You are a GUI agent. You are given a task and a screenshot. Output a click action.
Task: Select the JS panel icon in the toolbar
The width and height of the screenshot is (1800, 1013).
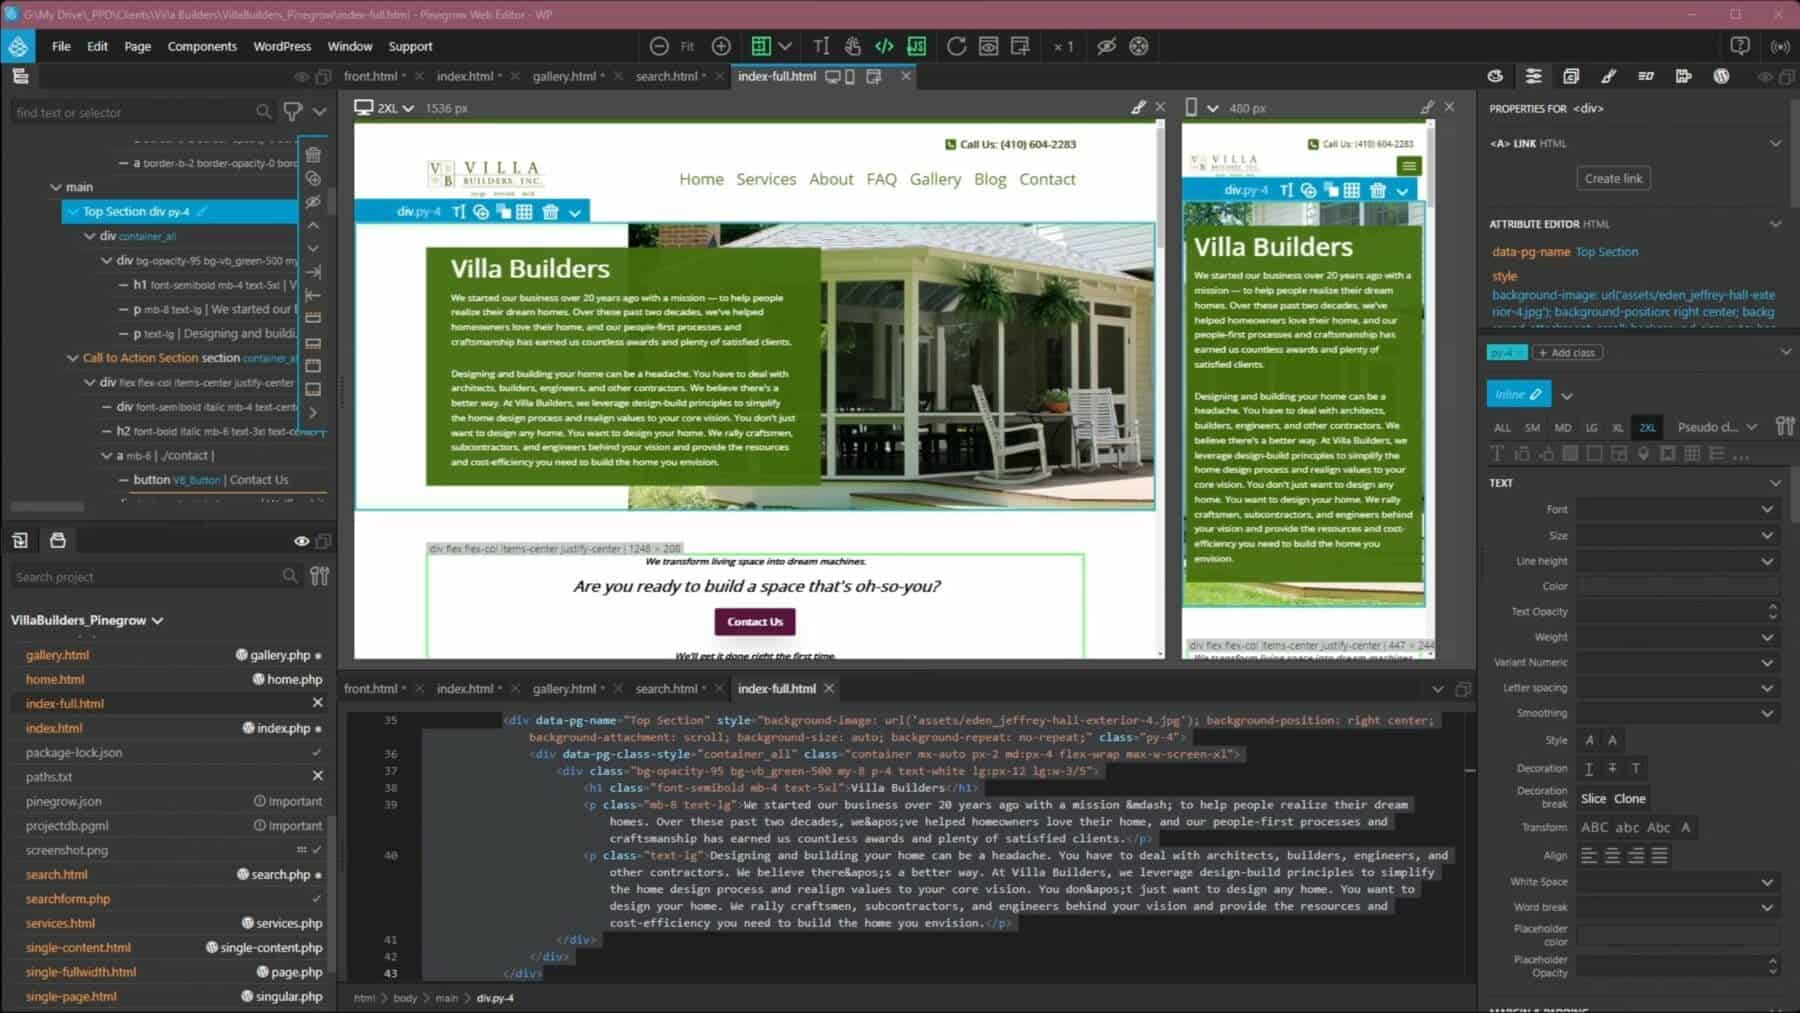tap(917, 46)
